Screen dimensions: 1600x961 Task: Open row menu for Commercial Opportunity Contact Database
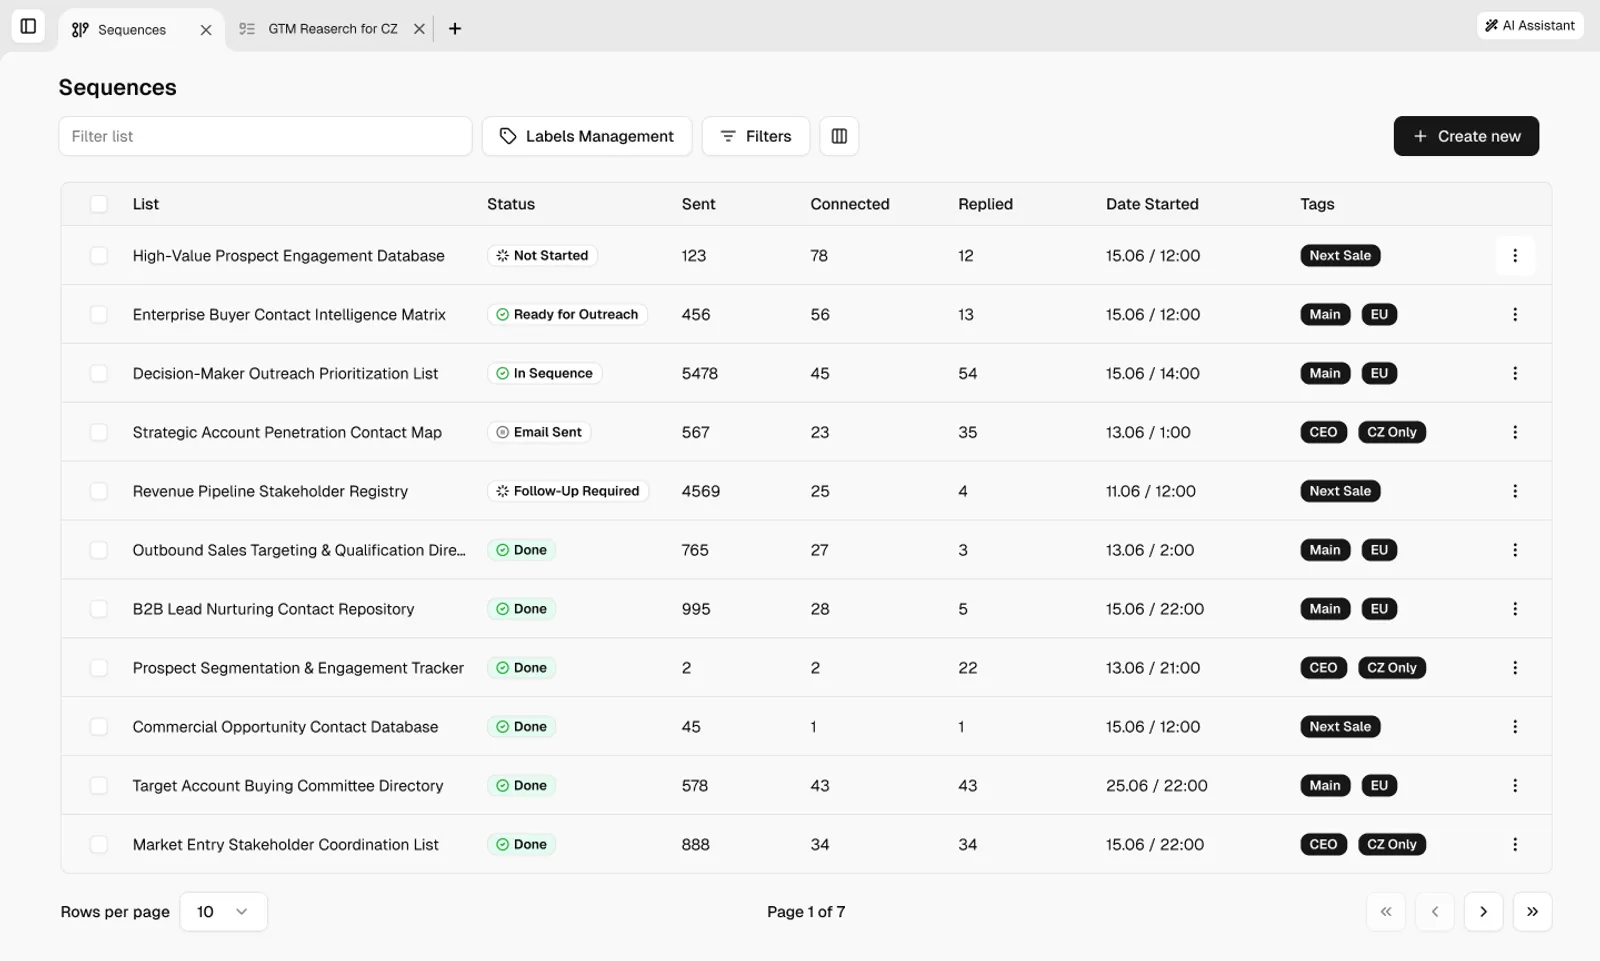(x=1515, y=727)
